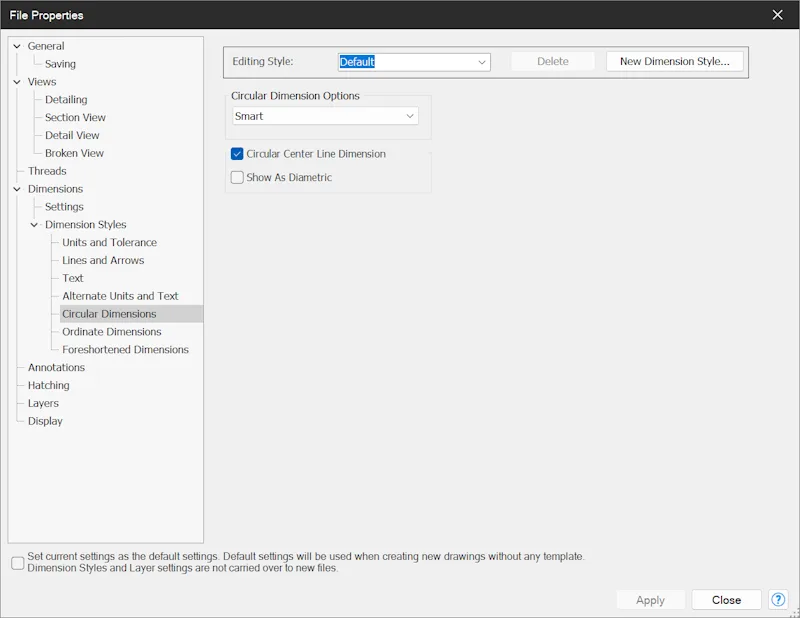Image resolution: width=800 pixels, height=618 pixels.
Task: Open Display settings
Action: coord(45,421)
